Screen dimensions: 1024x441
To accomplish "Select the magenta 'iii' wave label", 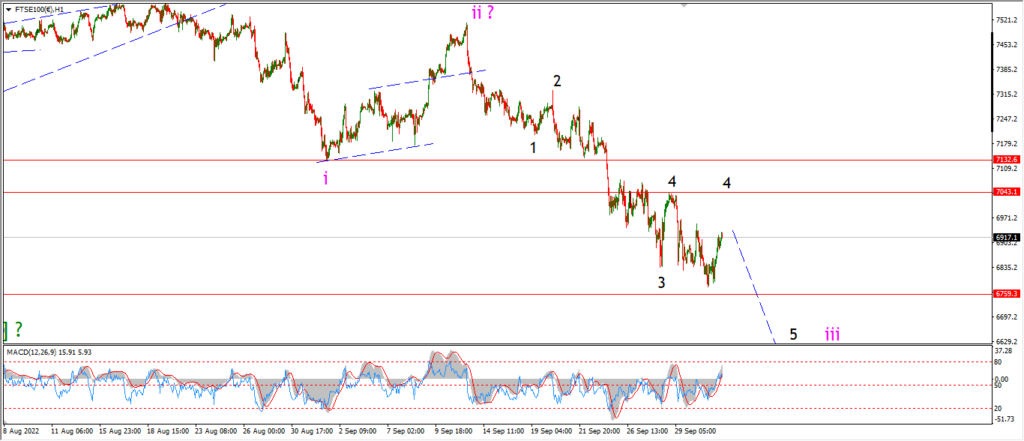I will pyautogui.click(x=832, y=335).
